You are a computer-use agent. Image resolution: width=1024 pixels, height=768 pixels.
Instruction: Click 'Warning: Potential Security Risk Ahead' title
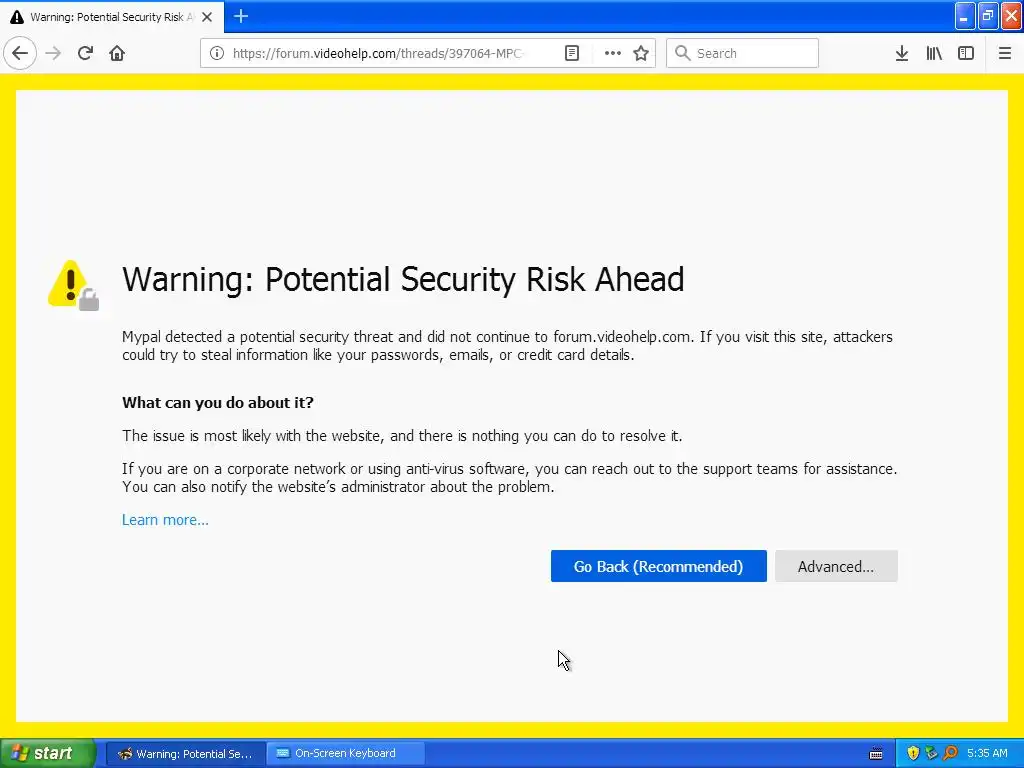(403, 280)
